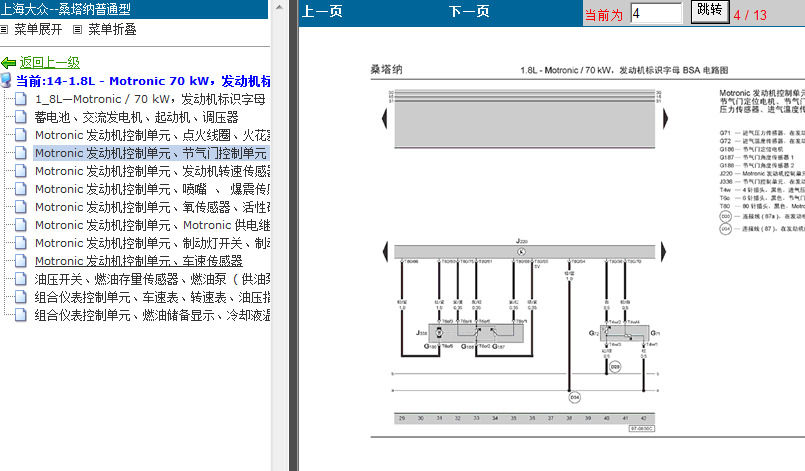Click the current section database icon

6,81
